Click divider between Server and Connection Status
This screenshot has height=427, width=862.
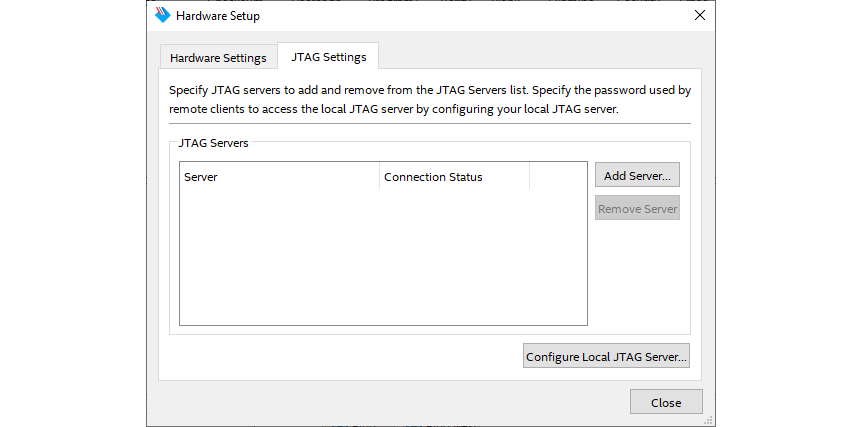380,177
